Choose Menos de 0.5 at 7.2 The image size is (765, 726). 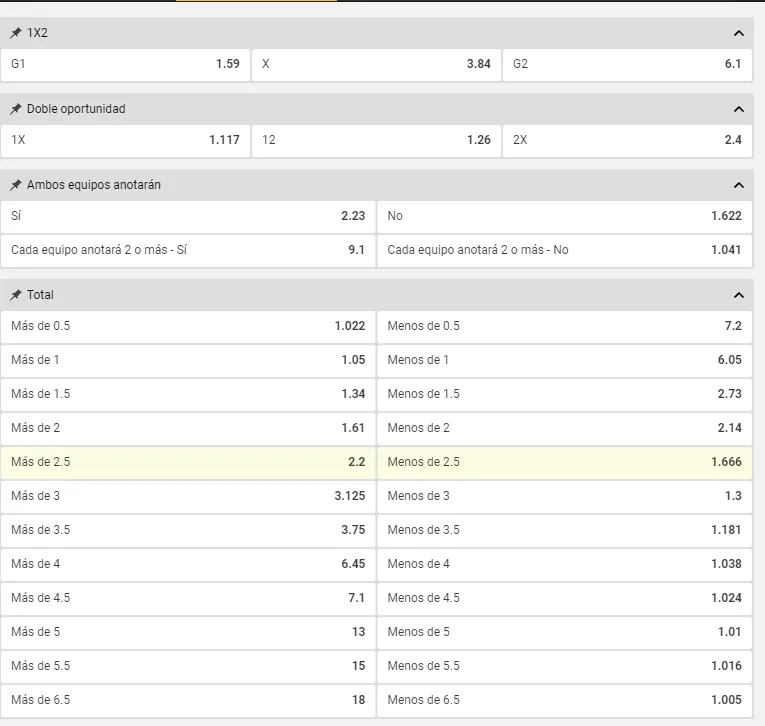[565, 326]
